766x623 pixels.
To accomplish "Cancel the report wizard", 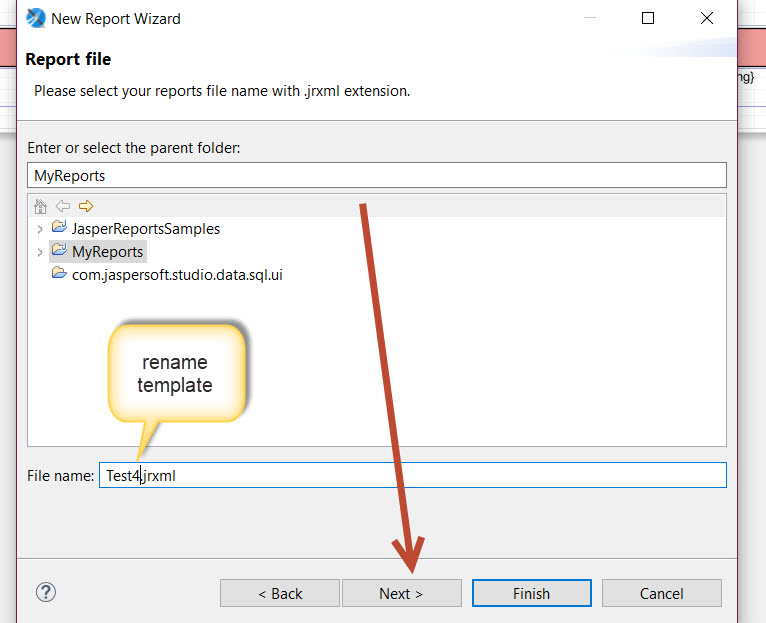I will click(661, 593).
